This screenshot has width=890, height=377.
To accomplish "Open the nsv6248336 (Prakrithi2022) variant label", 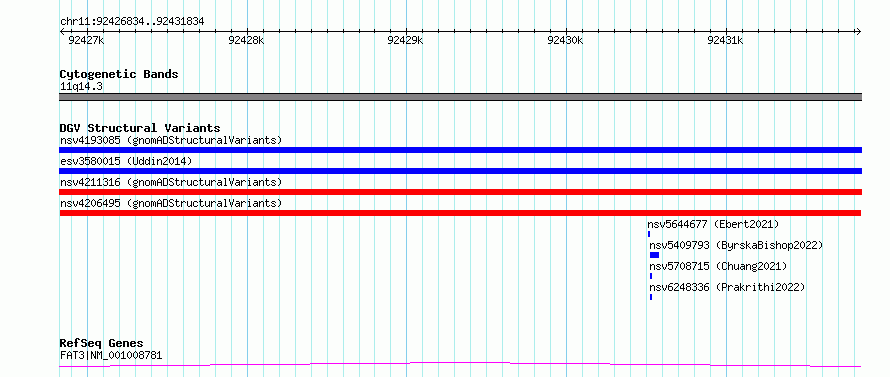I will [x=728, y=287].
